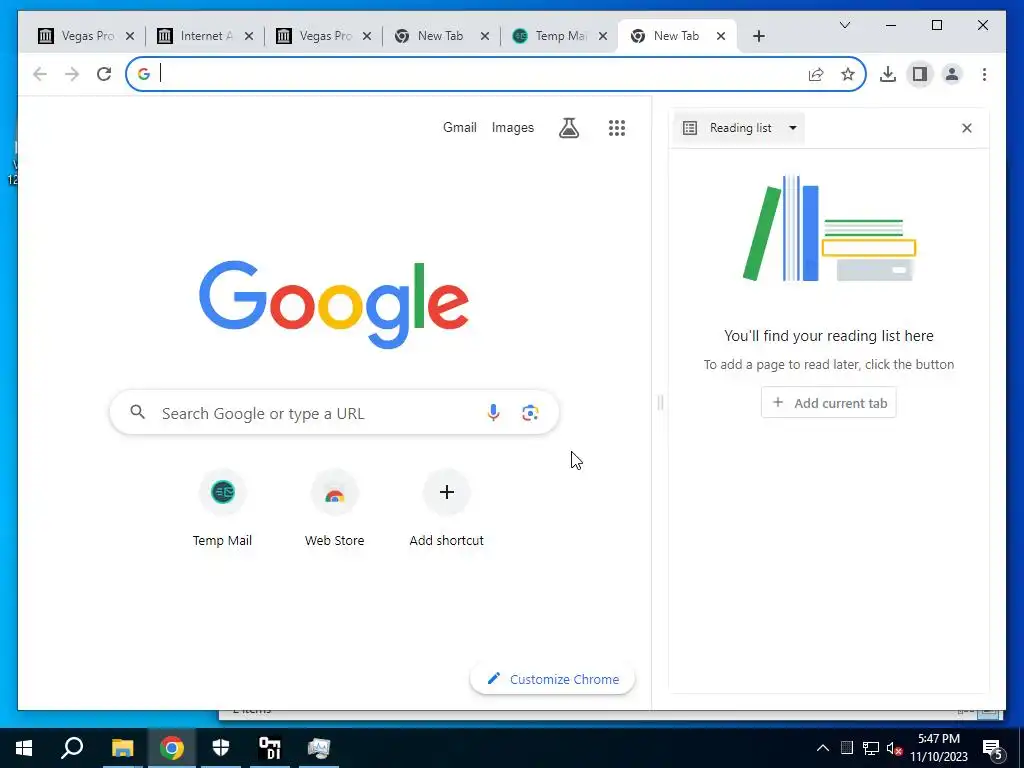Open the Gmail link
Viewport: 1024px width, 768px height.
(460, 127)
